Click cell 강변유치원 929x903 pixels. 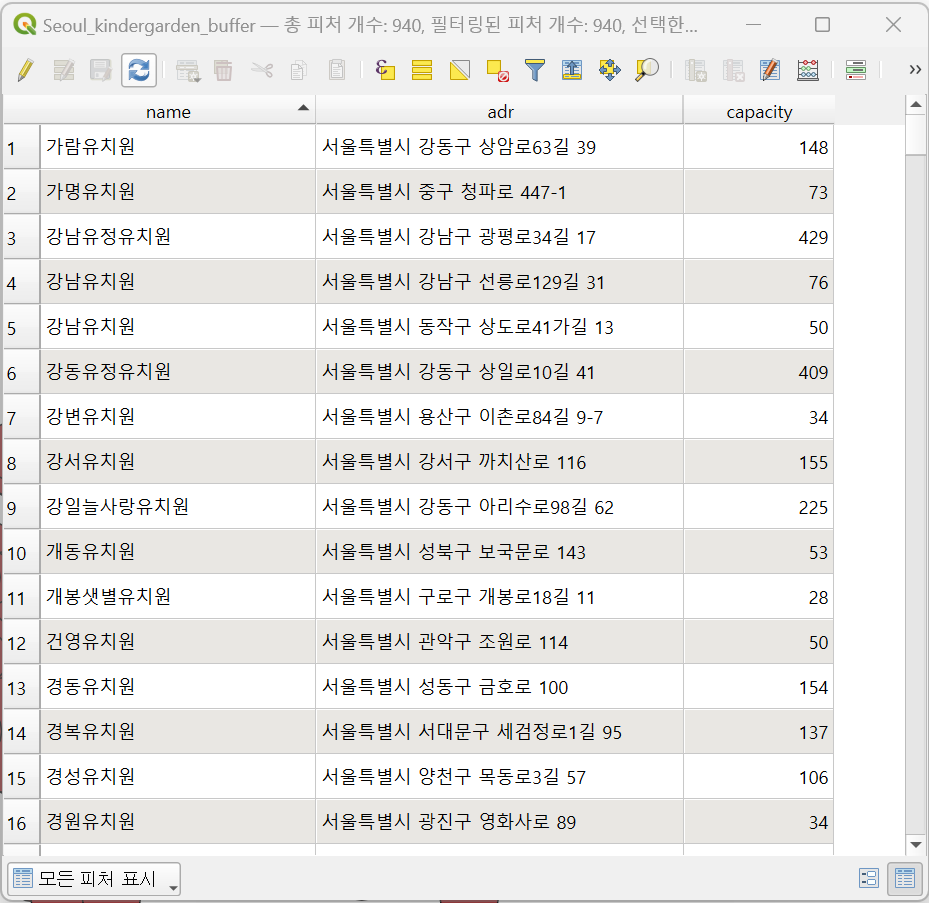coord(178,417)
